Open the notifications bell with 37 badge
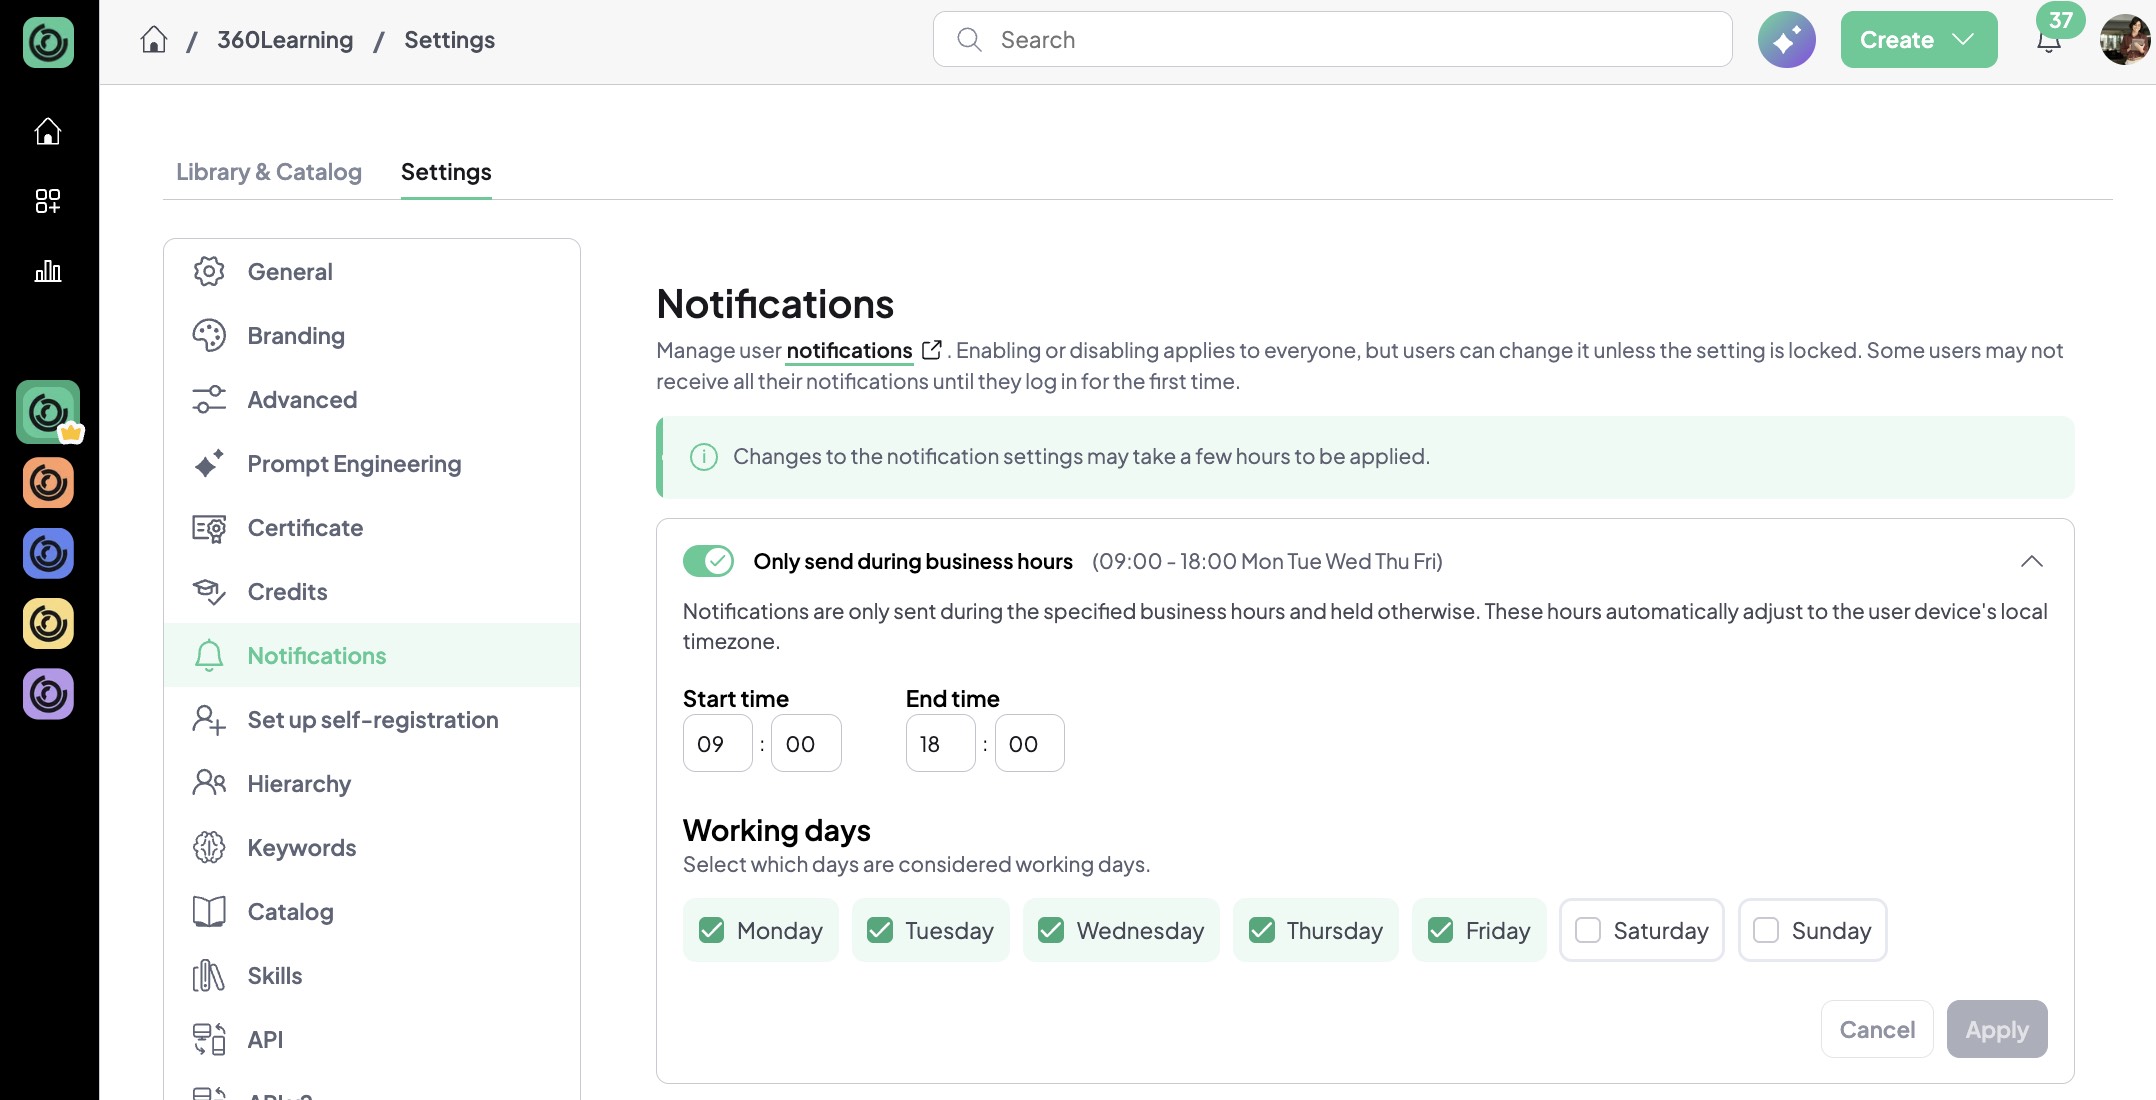The width and height of the screenshot is (2156, 1100). 2049,40
